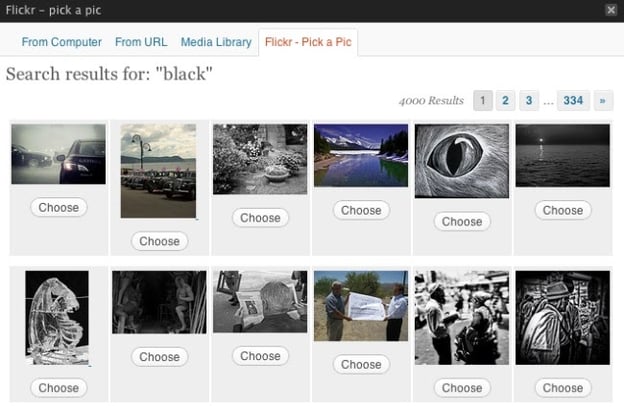Choose the men holding paper plan photo

point(361,364)
